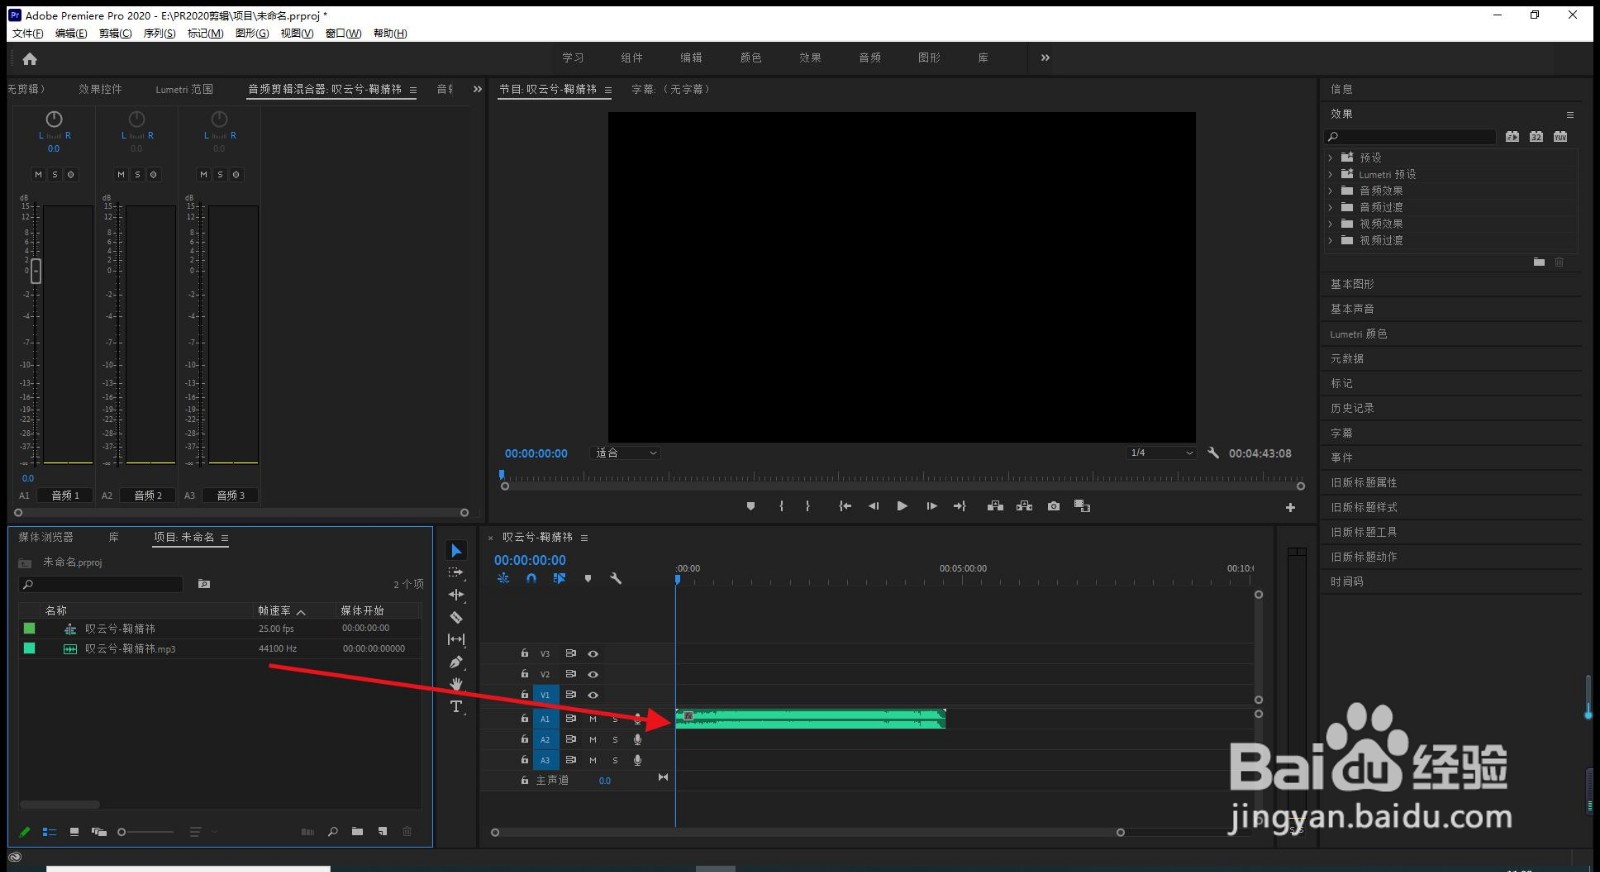Switch to 效果 workspace tab
This screenshot has width=1600, height=872.
click(810, 58)
